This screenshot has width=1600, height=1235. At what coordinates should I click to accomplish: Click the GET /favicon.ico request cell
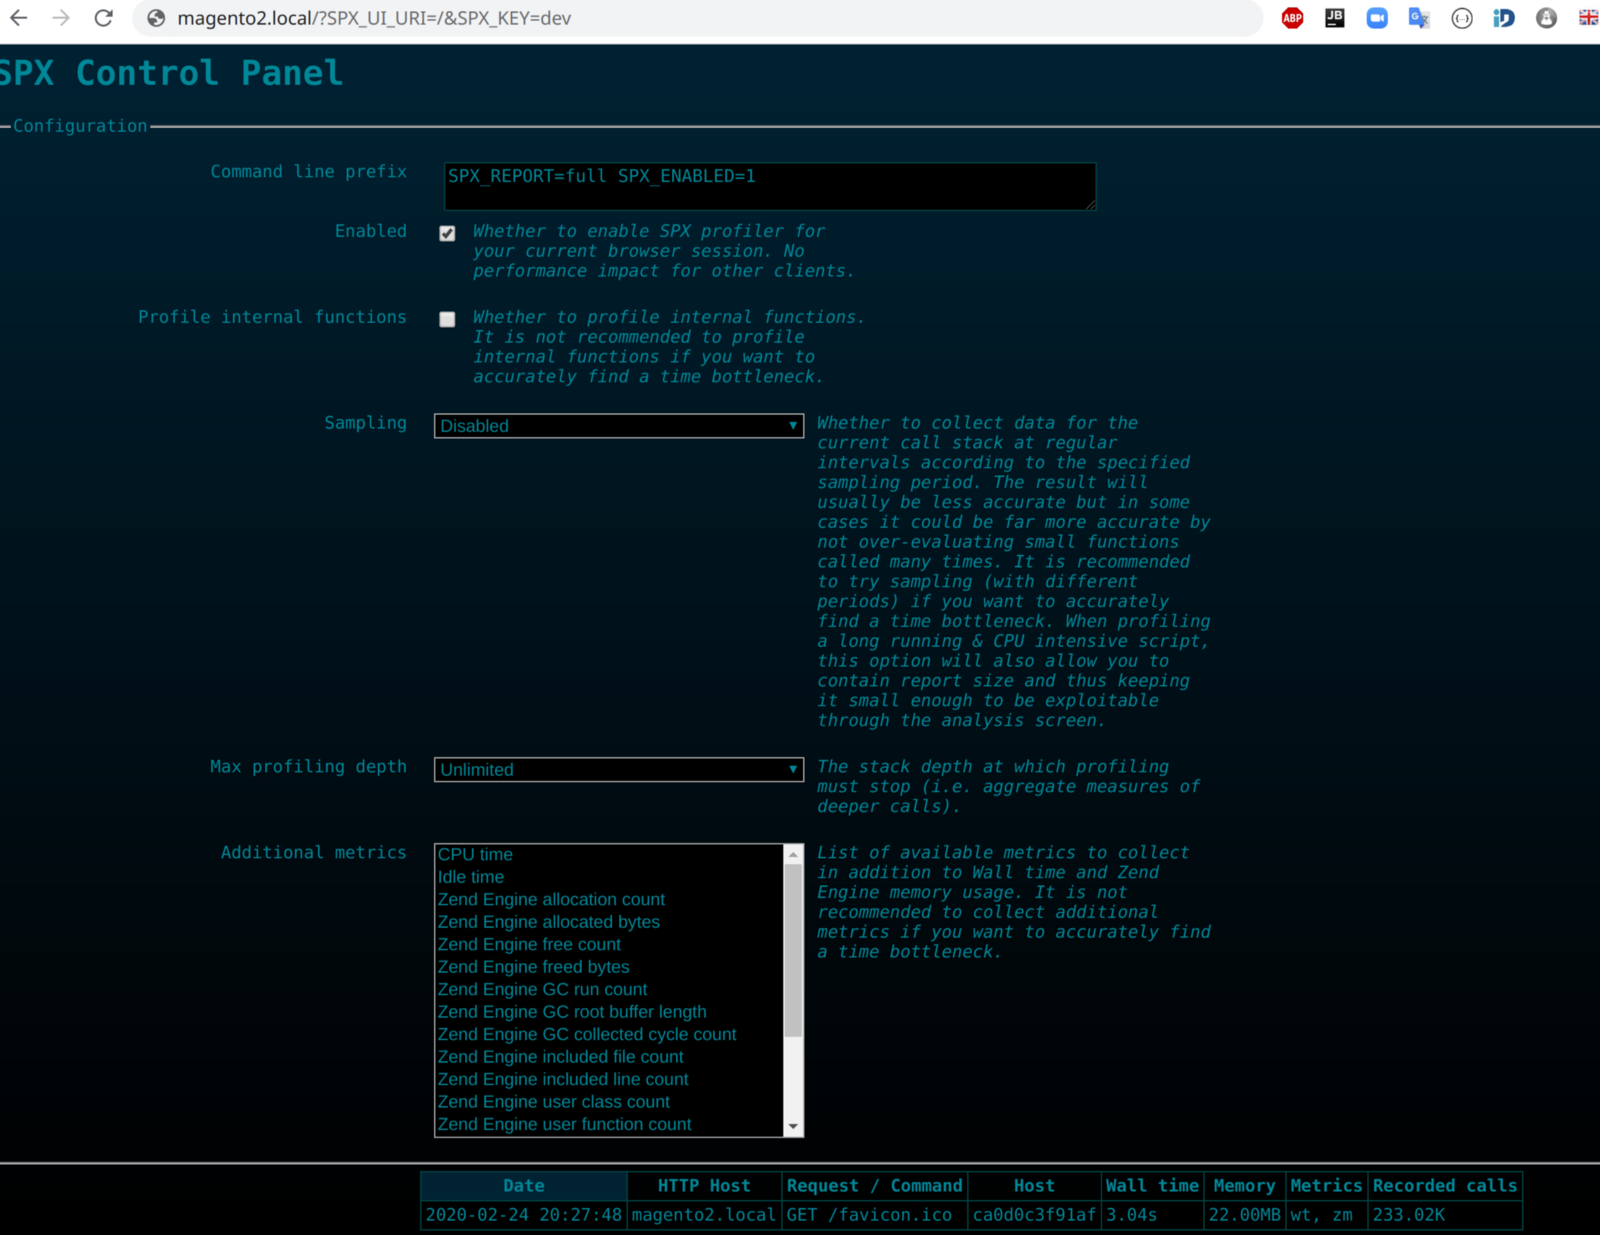pos(874,1215)
